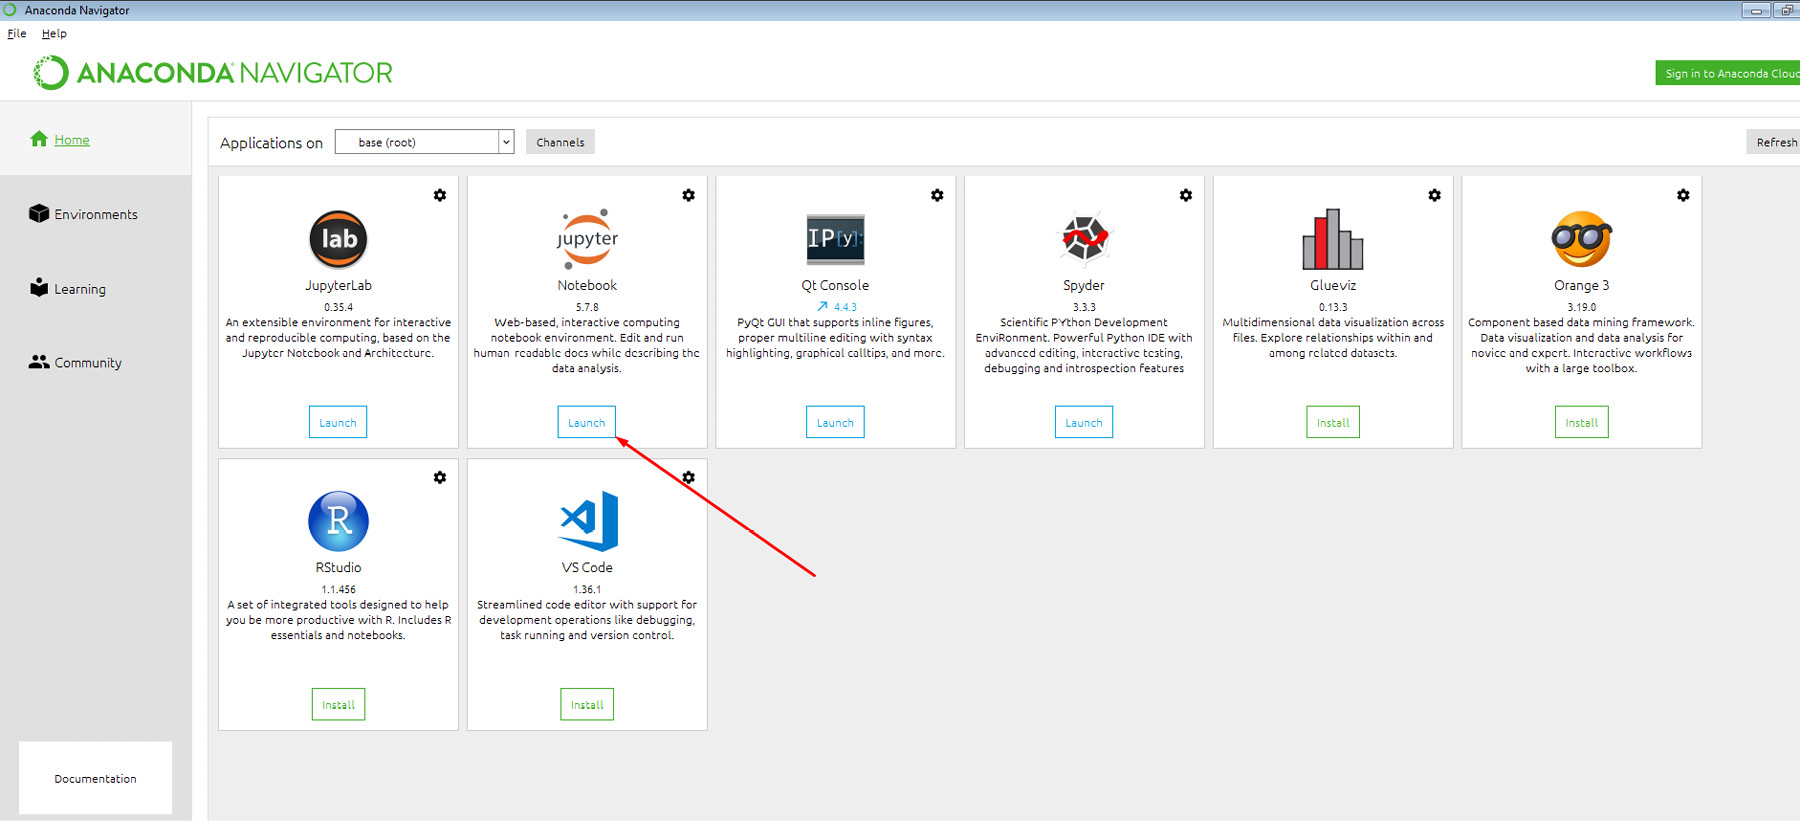The height and width of the screenshot is (821, 1800).
Task: Click the Channels button
Action: (x=560, y=142)
